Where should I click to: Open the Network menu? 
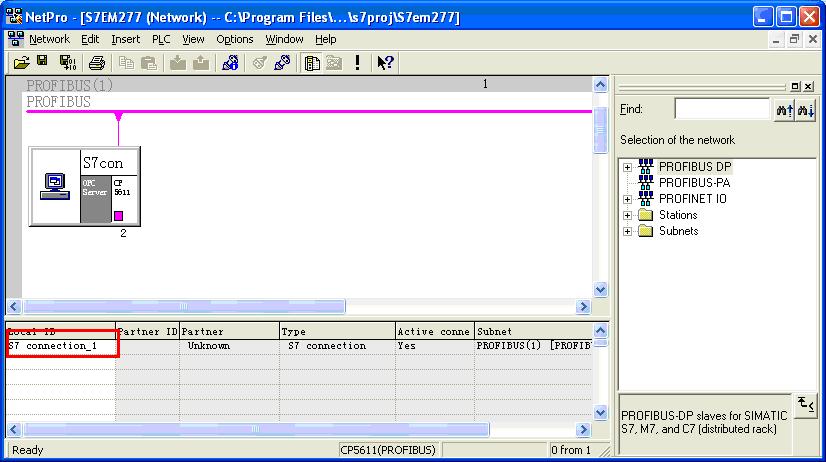coord(50,40)
